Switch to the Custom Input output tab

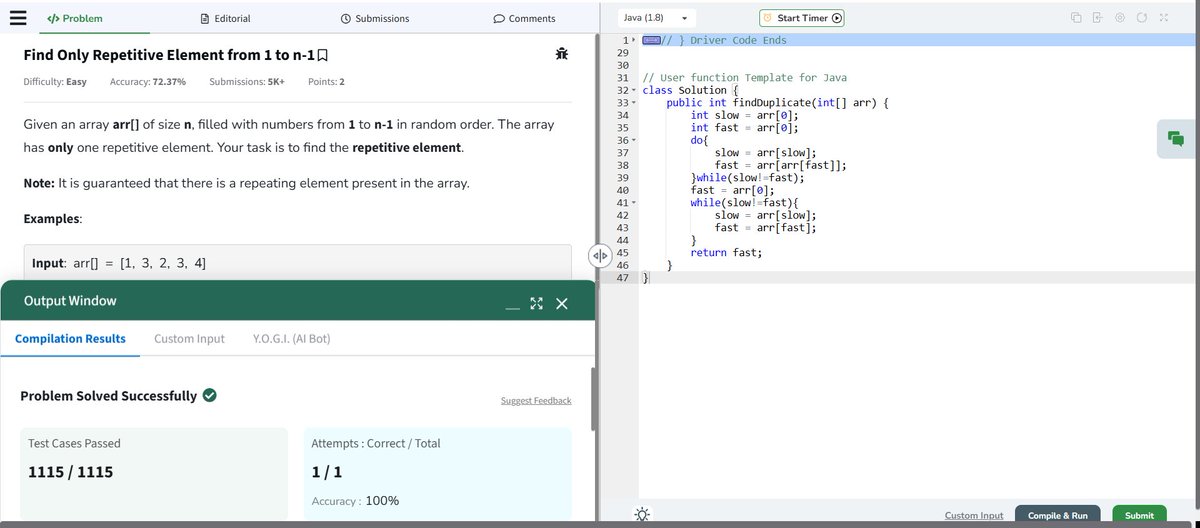[189, 338]
